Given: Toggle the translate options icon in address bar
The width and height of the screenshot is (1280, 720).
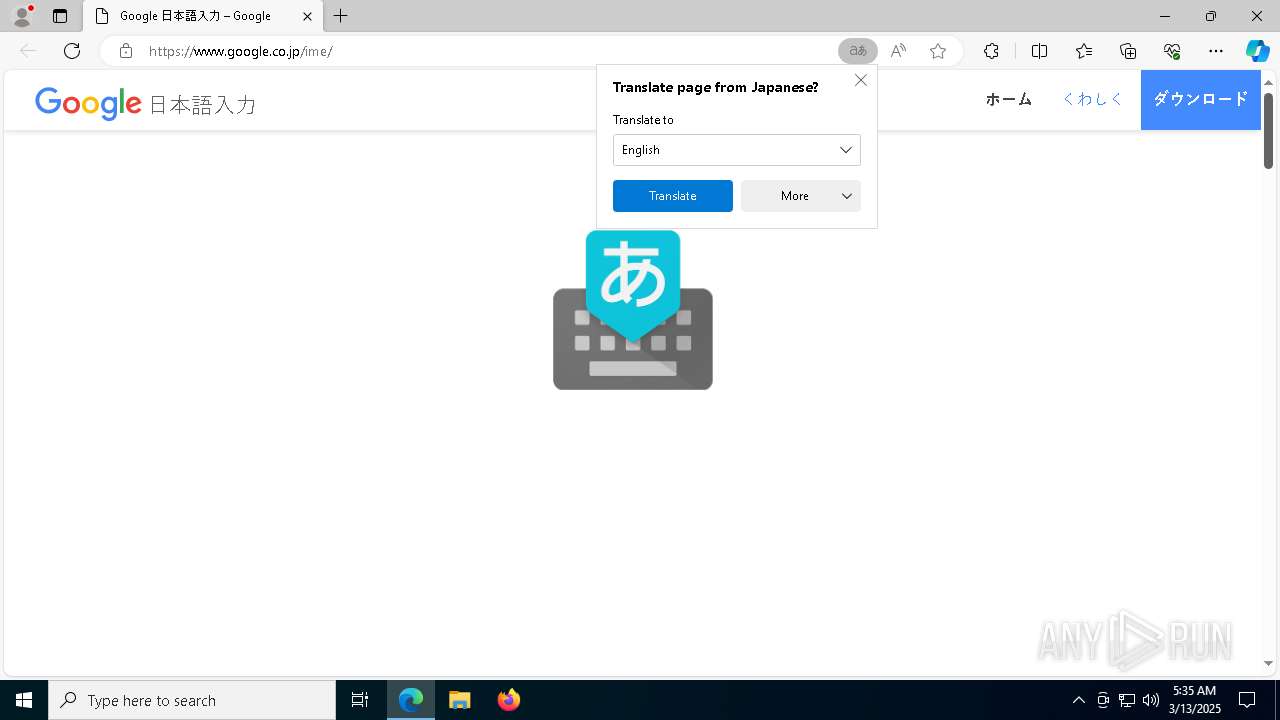Looking at the screenshot, I should click(858, 51).
